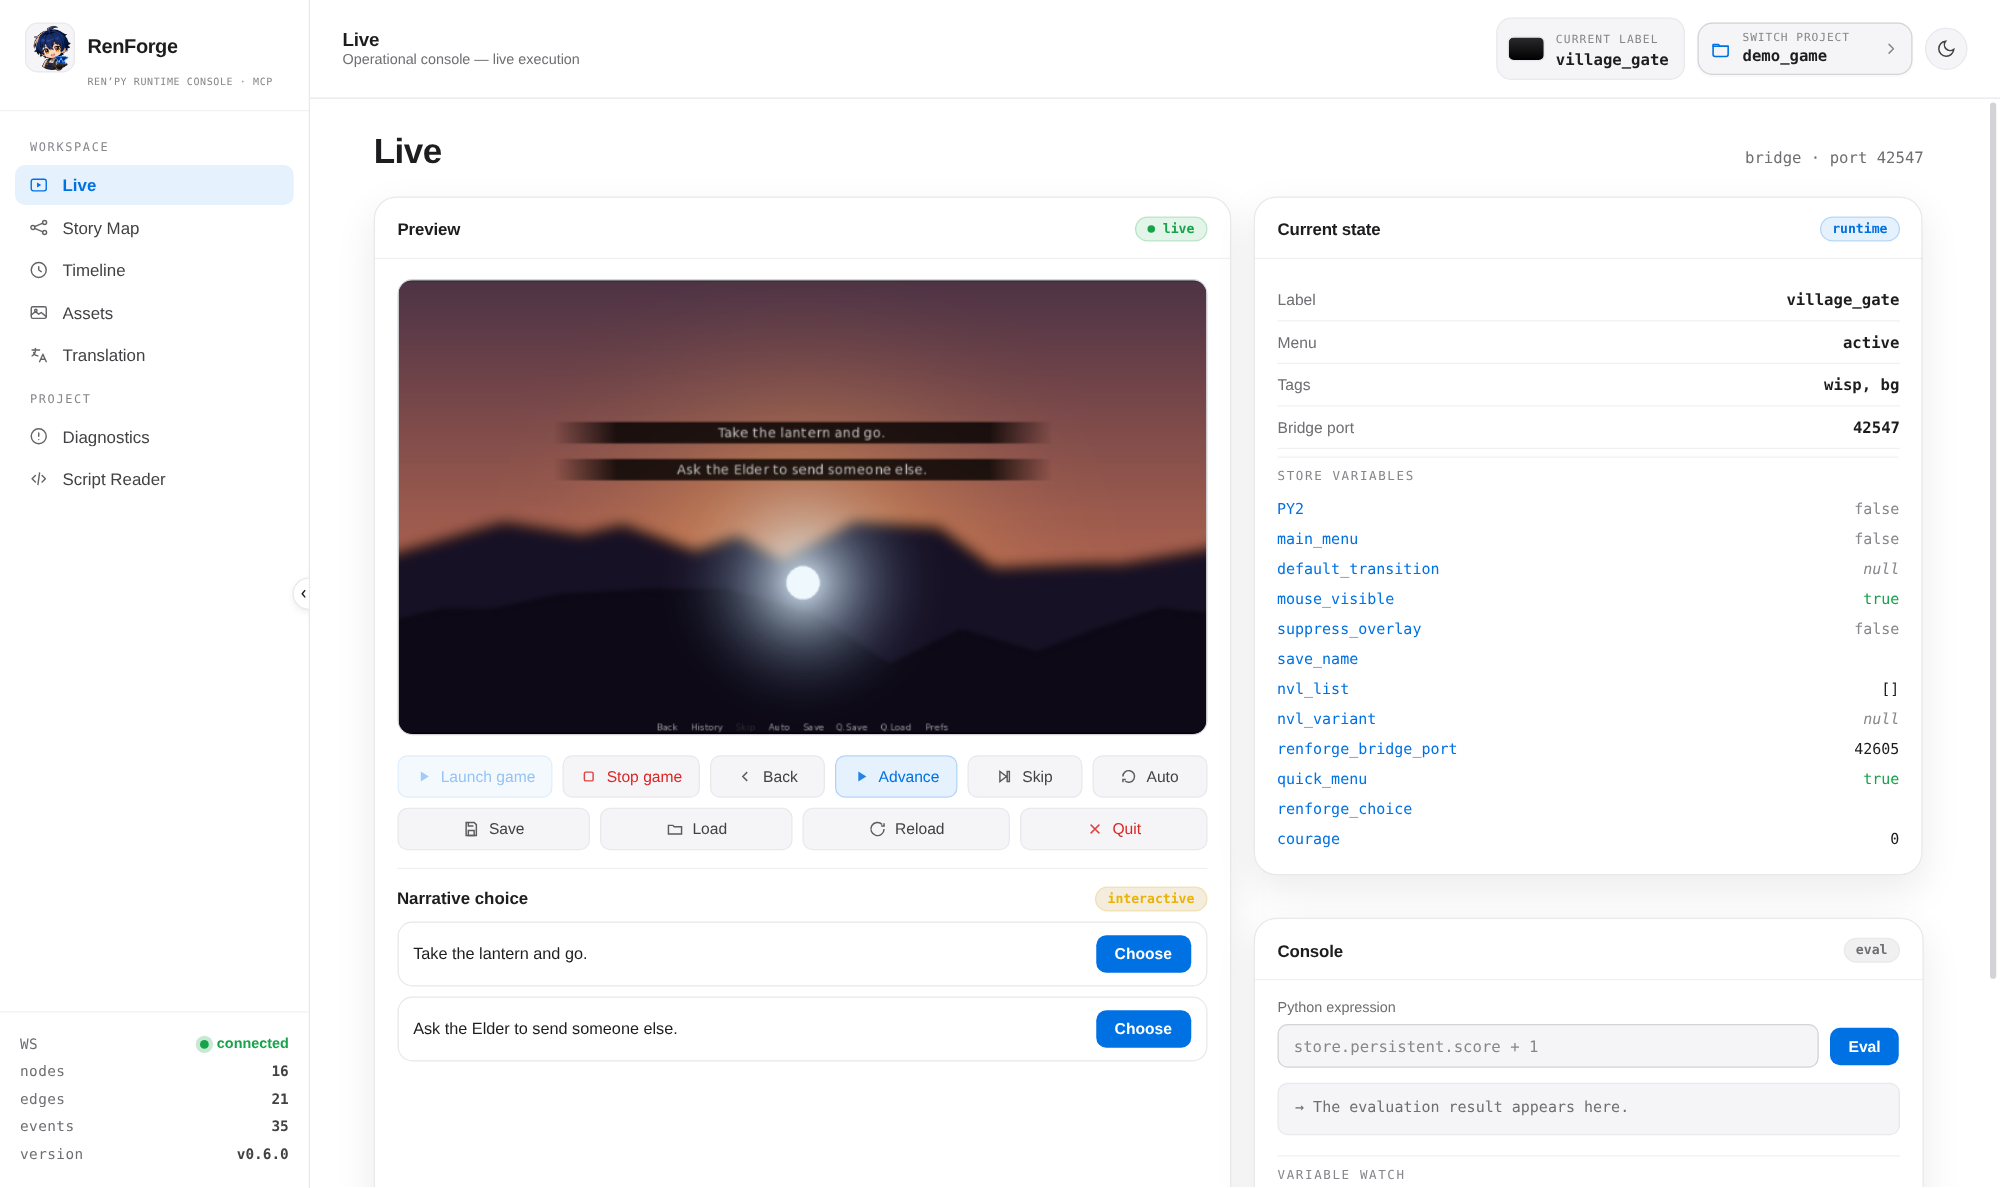Click the Current Label village_gate chip
Viewport: 2000px width, 1188px height.
(1590, 48)
